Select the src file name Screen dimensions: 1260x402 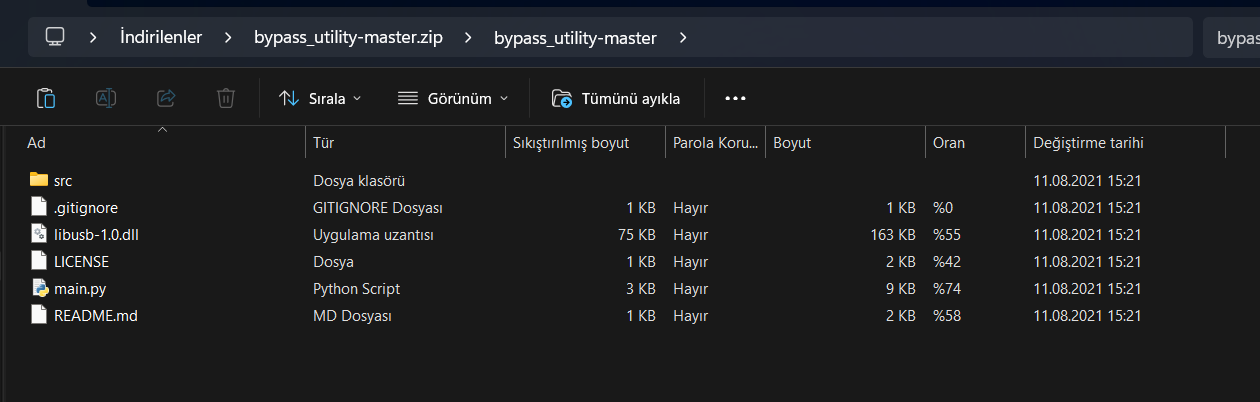click(x=63, y=181)
